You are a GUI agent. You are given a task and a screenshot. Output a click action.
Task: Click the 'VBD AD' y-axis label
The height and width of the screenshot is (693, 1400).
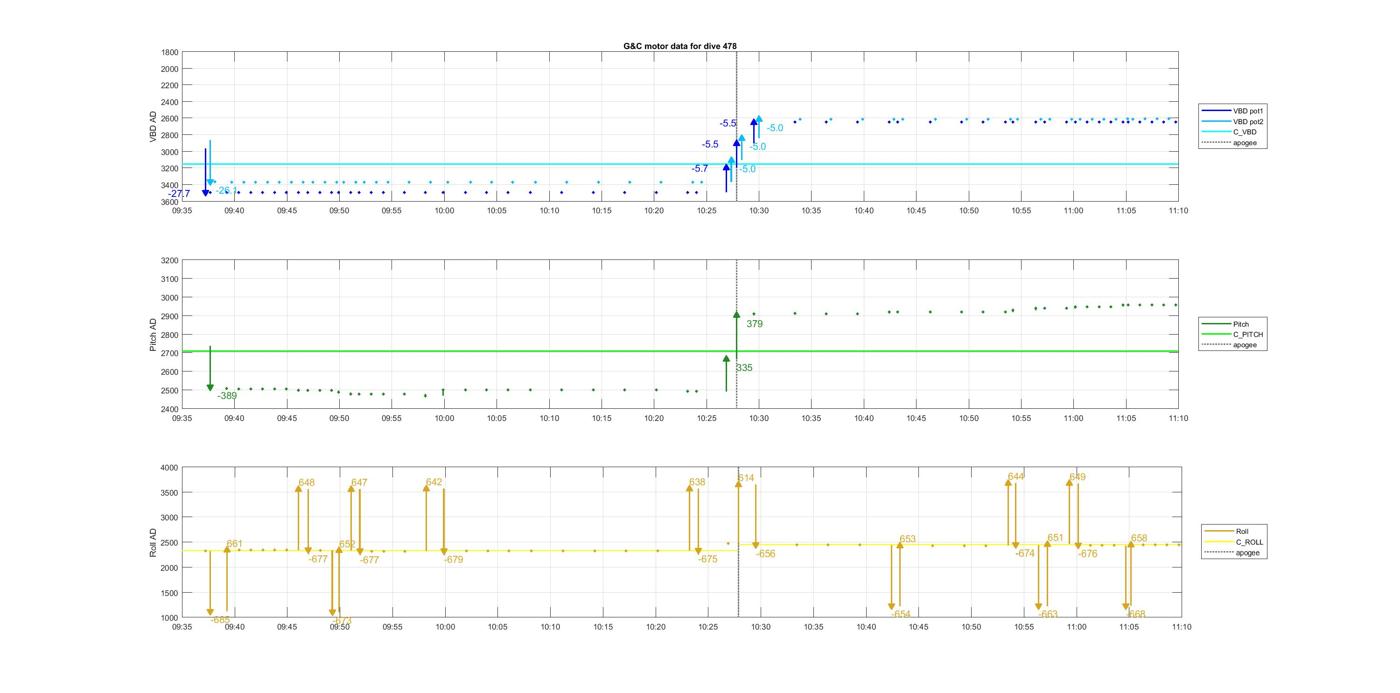point(153,127)
